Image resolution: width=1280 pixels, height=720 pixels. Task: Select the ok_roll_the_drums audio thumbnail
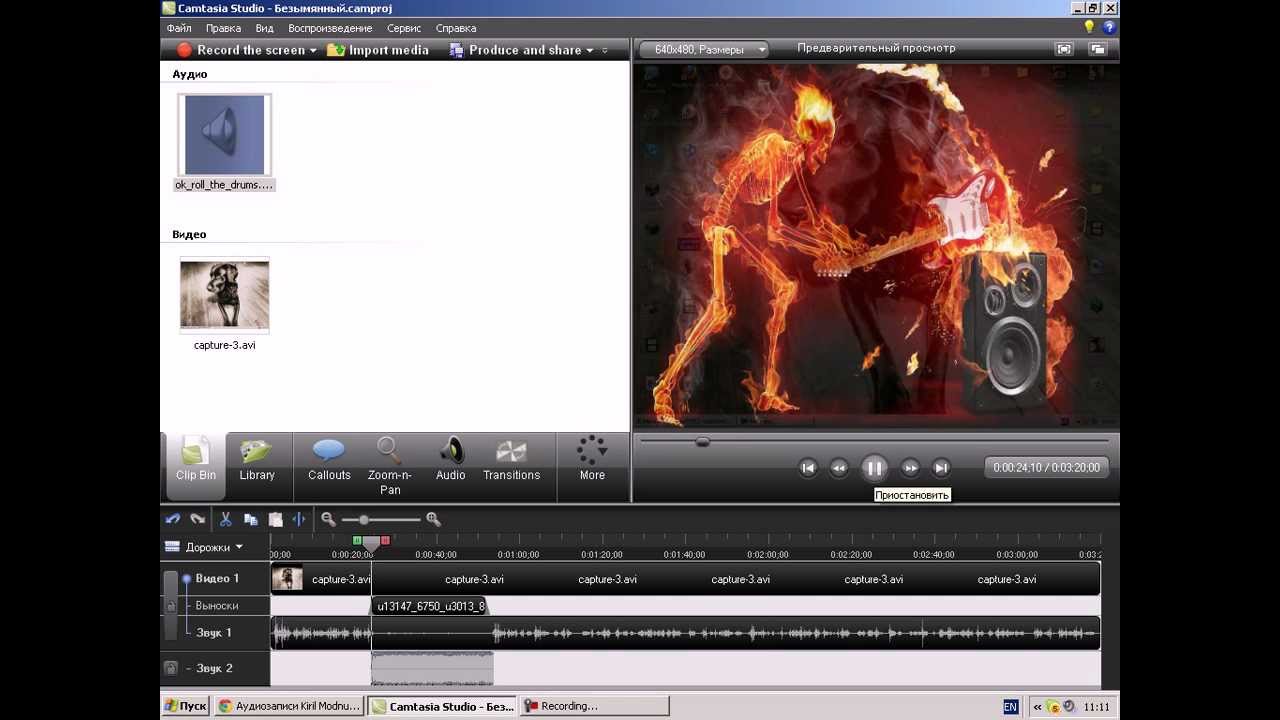pos(224,134)
